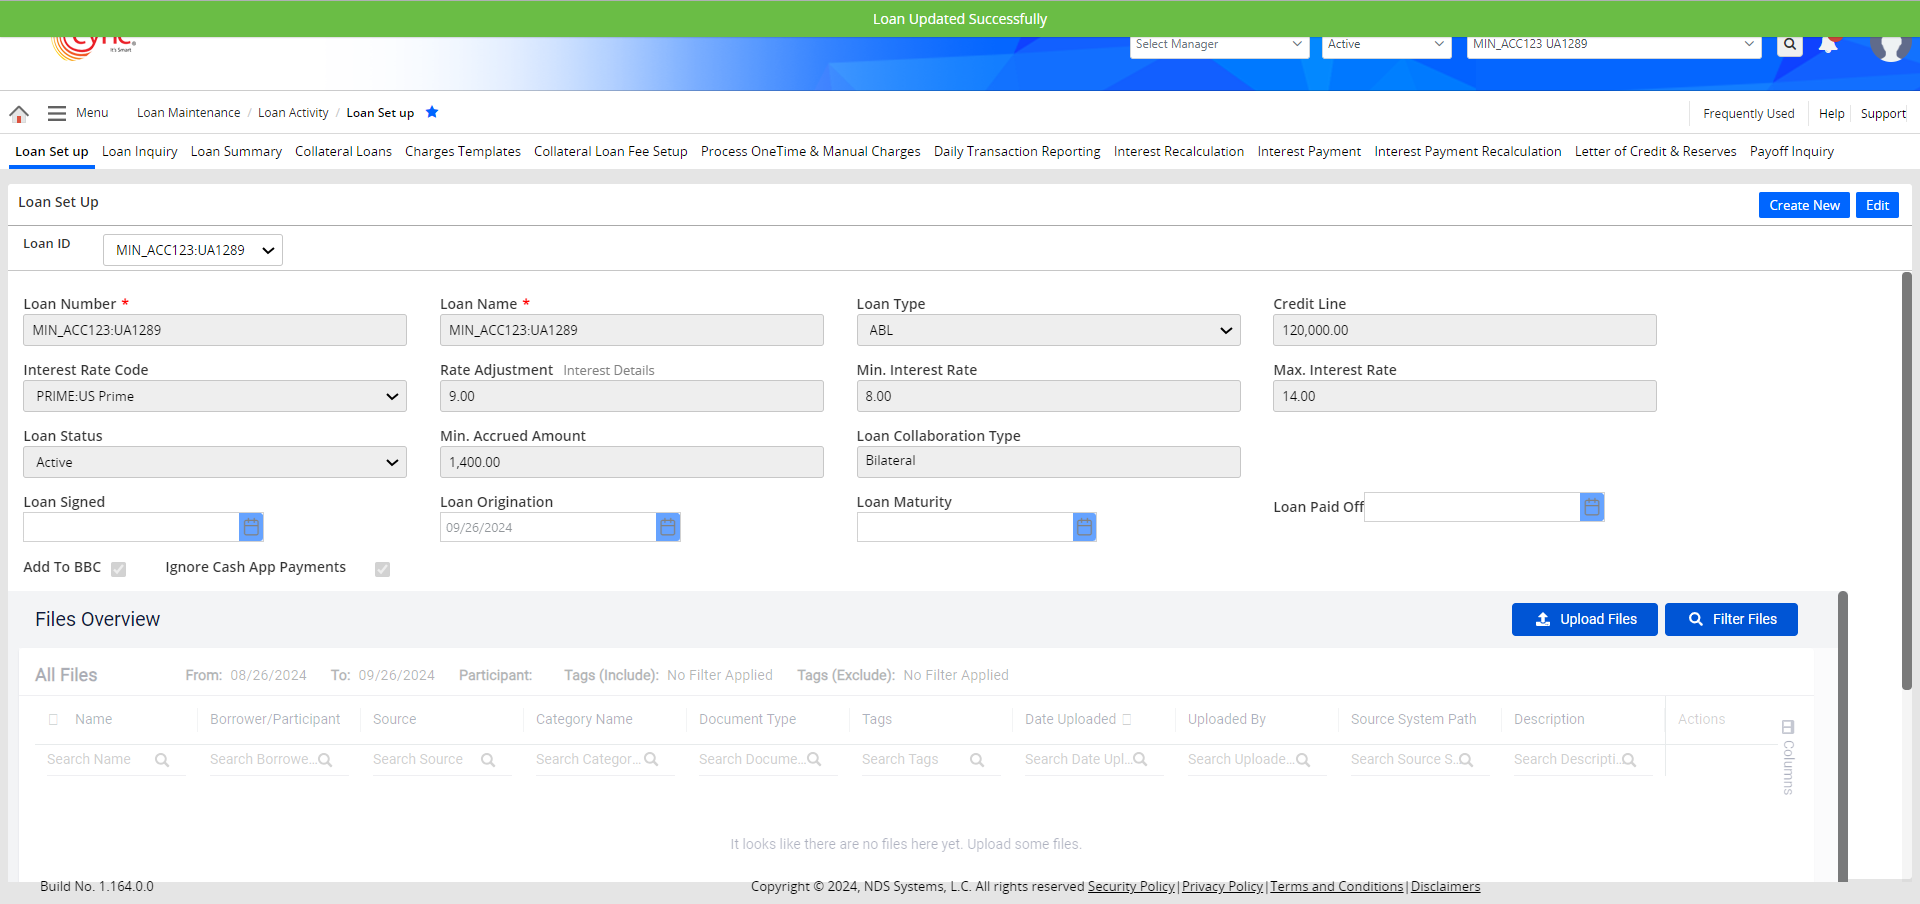This screenshot has width=1920, height=904.
Task: Toggle the Add To BBC checkbox
Action: [x=119, y=569]
